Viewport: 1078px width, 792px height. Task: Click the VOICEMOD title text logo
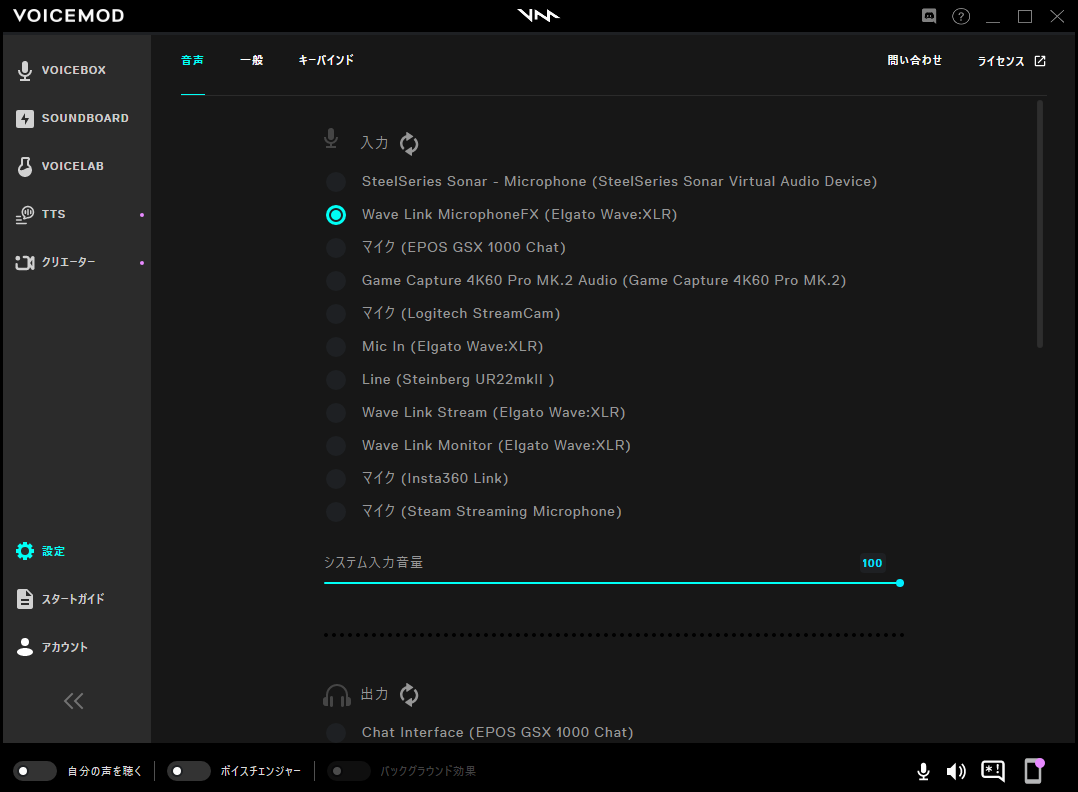click(x=69, y=16)
